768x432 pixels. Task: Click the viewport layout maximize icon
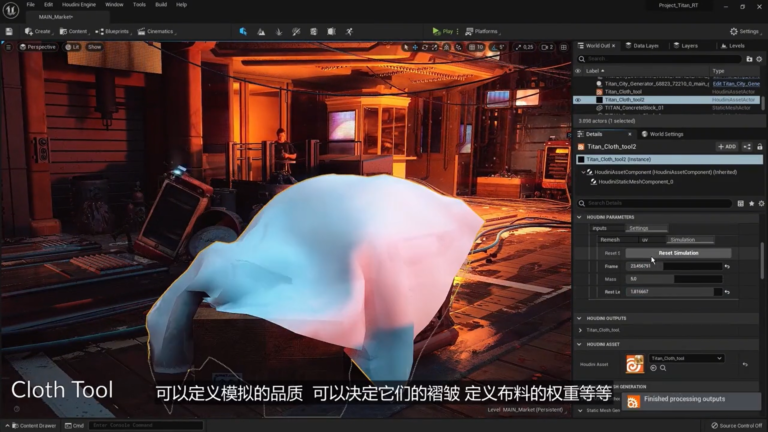(564, 47)
